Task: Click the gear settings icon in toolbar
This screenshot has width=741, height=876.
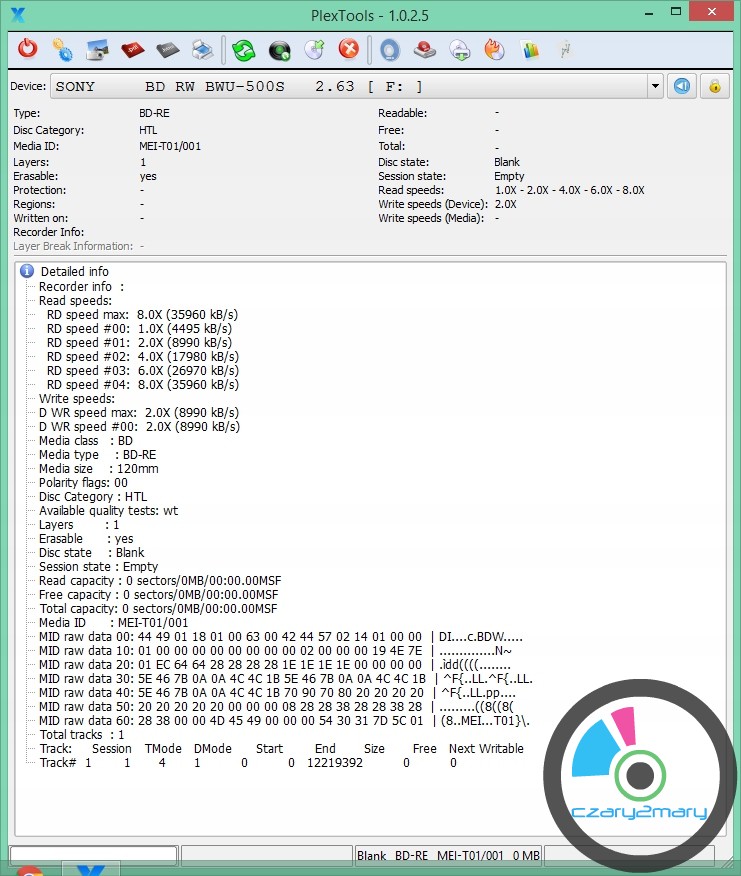Action: [x=62, y=49]
